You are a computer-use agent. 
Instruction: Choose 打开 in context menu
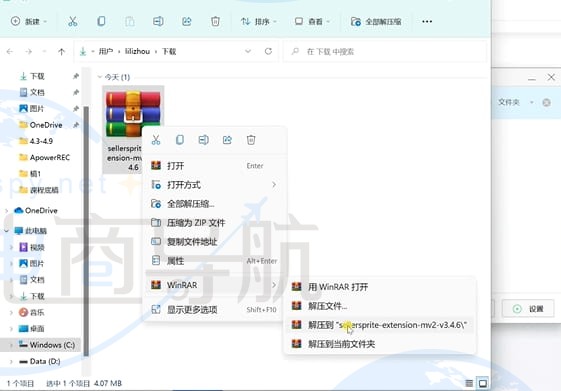click(214, 166)
